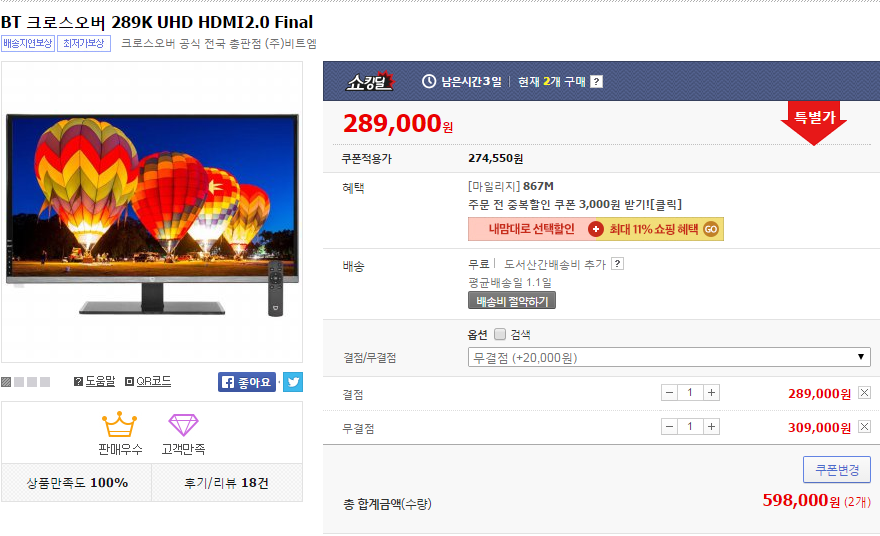Open the 도움말 help icon

click(94, 381)
